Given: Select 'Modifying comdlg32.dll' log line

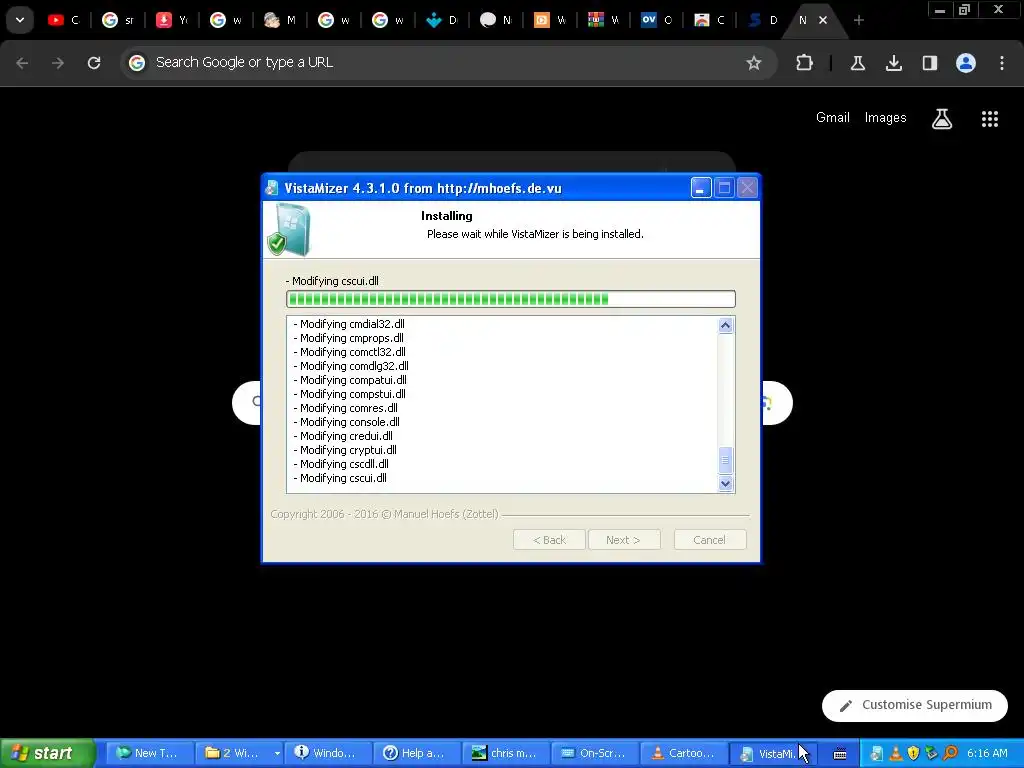Looking at the screenshot, I should (351, 366).
